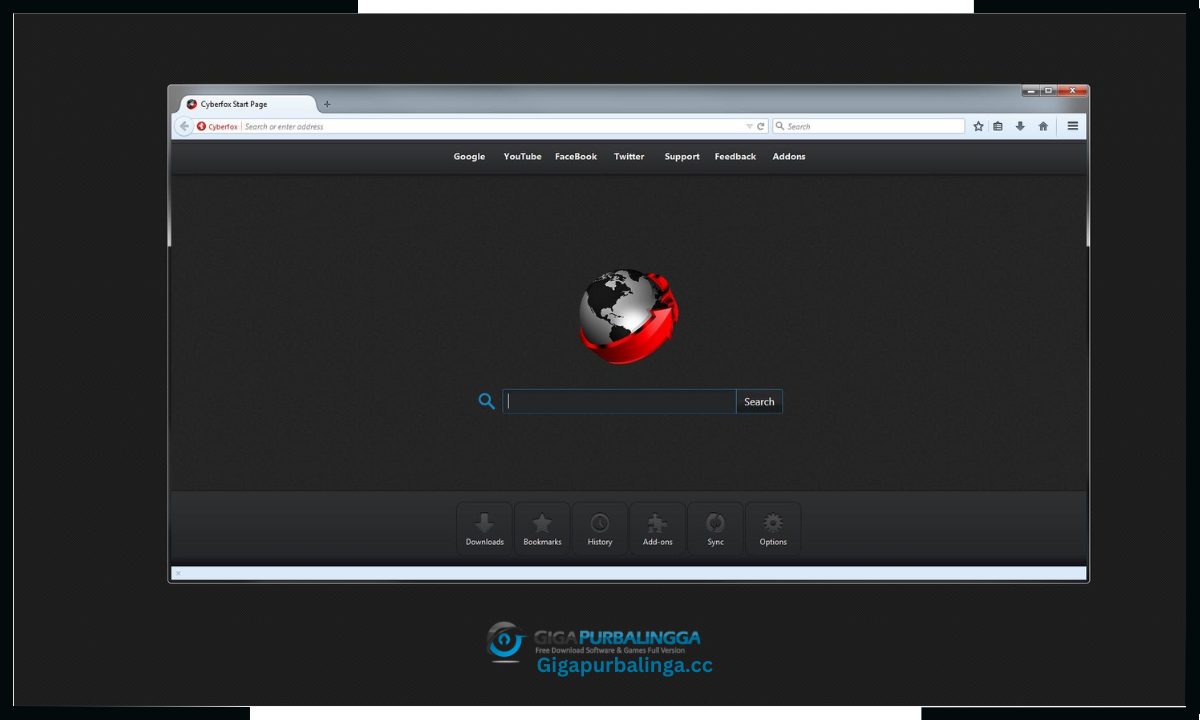Open Bookmarks from the bottom launcher

542,529
